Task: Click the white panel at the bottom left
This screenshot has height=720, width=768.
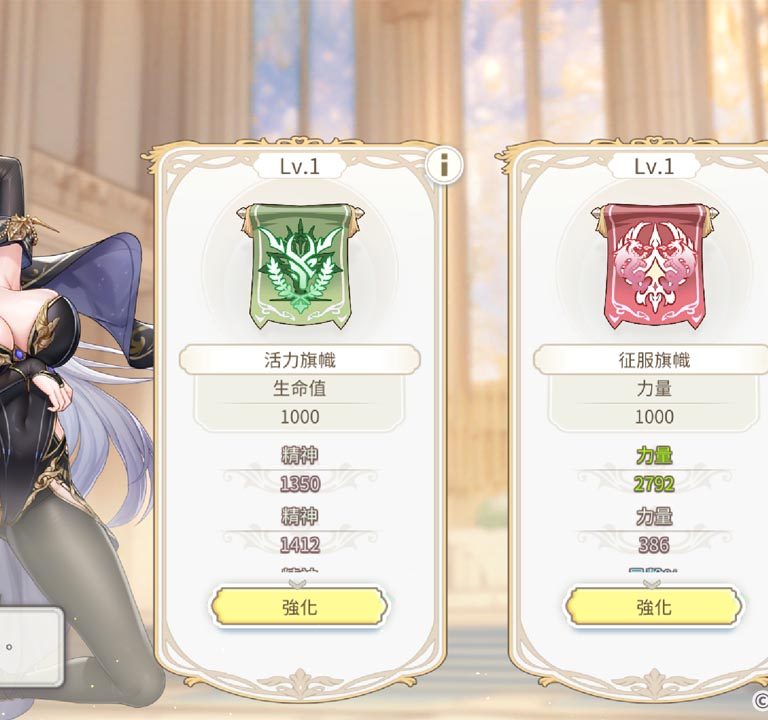Action: [x=30, y=647]
